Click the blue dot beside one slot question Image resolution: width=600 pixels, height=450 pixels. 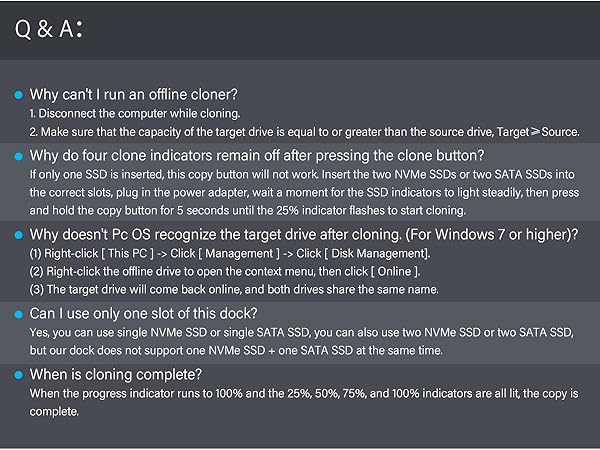(18, 314)
